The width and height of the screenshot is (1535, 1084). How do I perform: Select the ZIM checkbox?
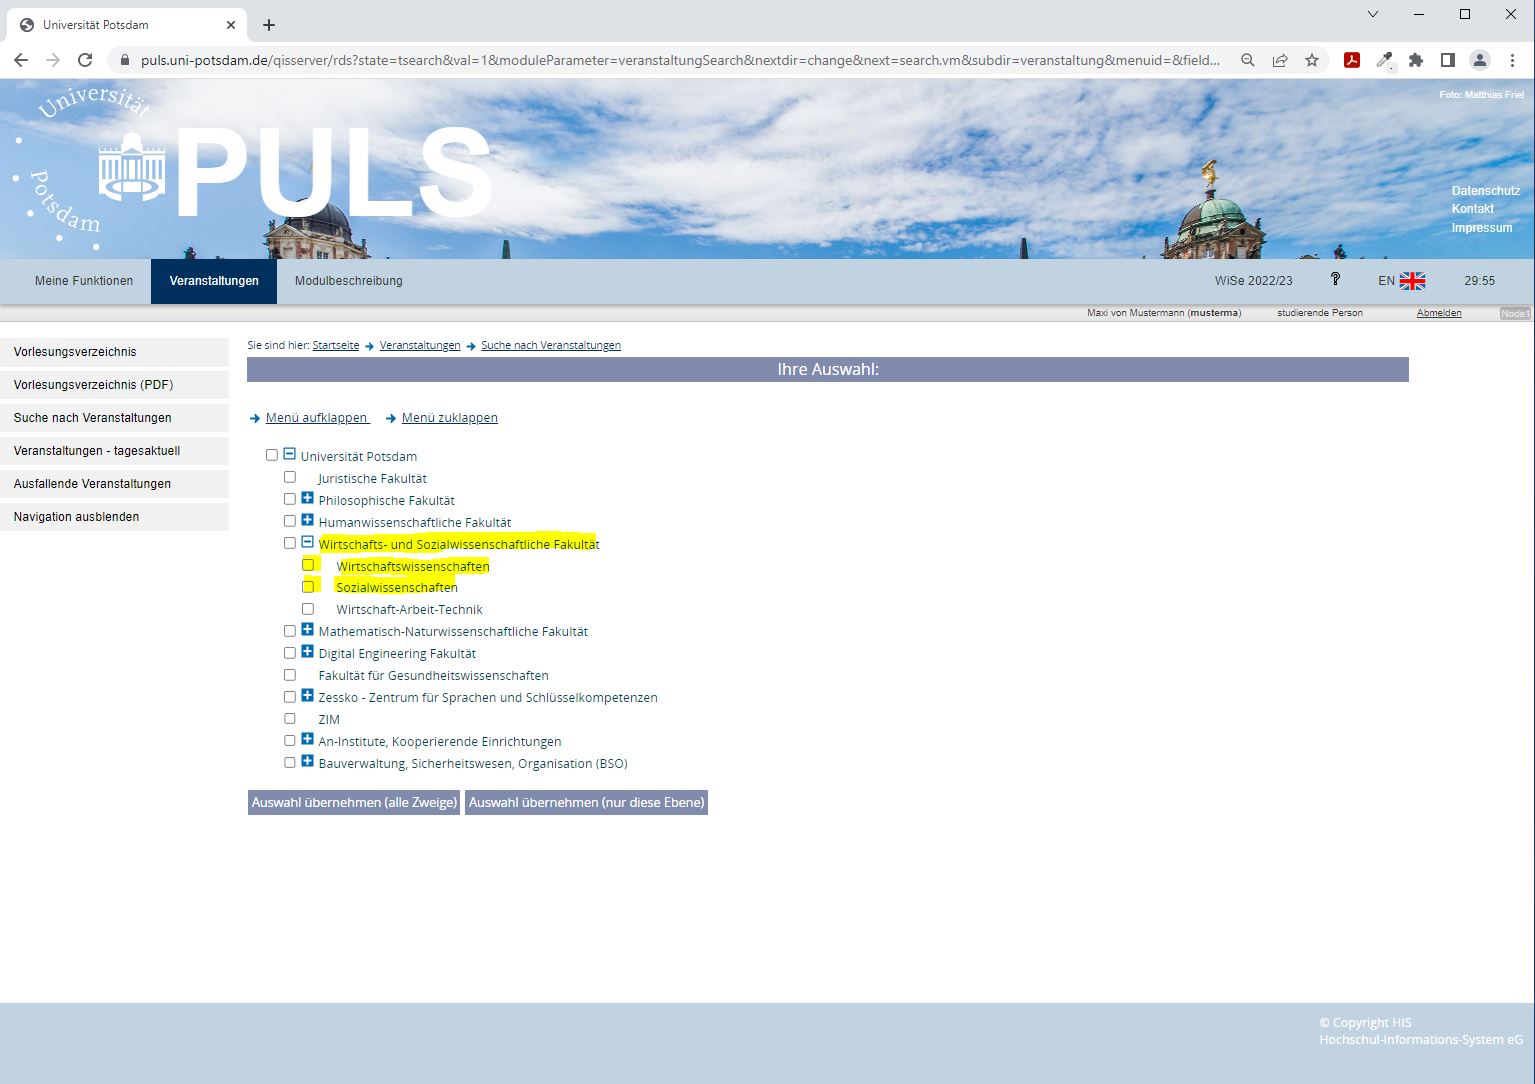pos(290,719)
